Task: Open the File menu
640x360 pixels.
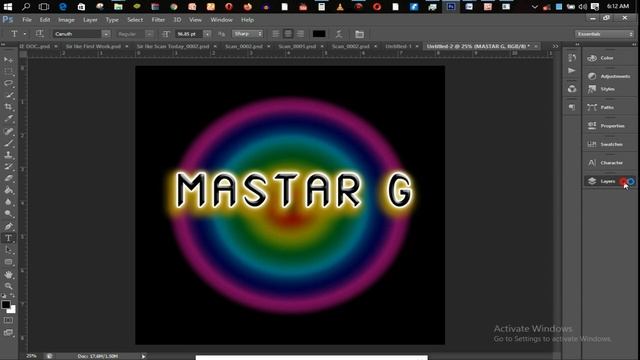Action: pos(27,20)
